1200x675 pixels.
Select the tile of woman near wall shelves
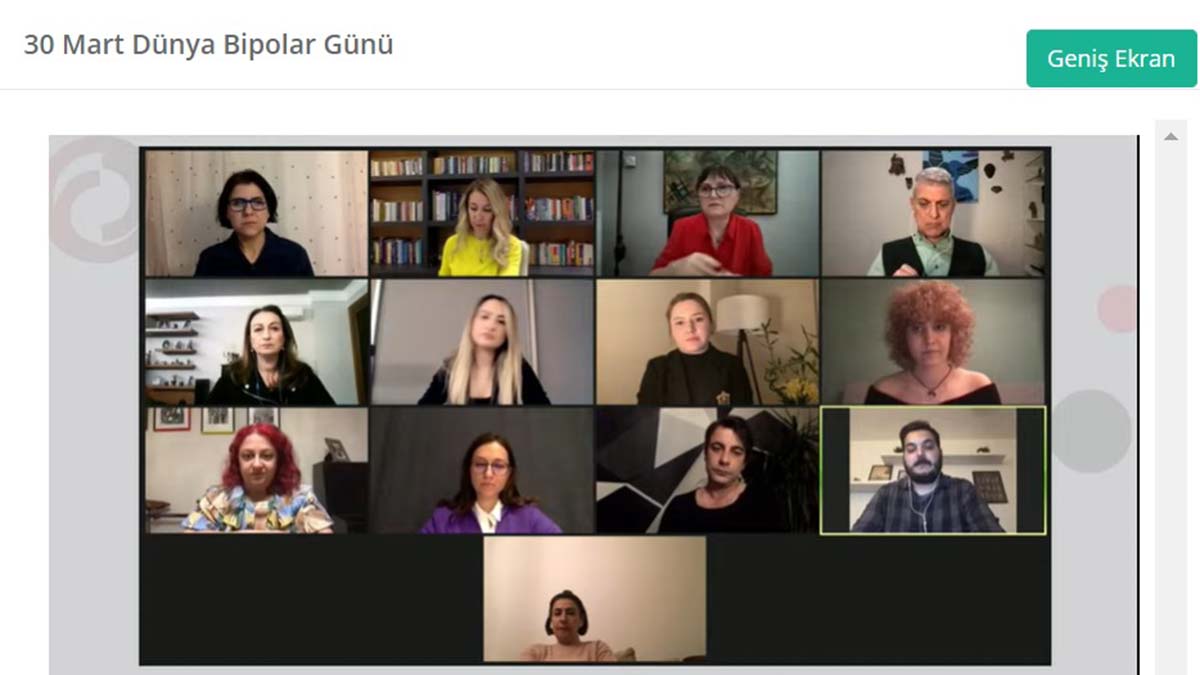256,342
